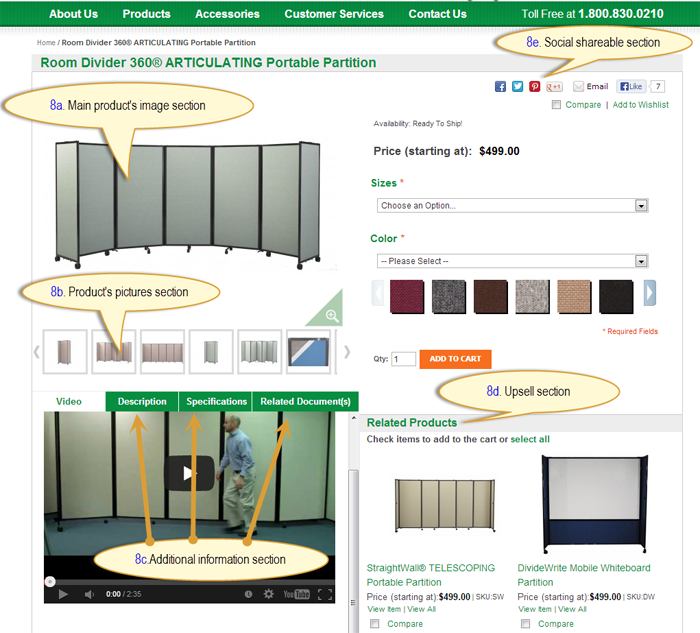The image size is (700, 633).
Task: Click the video progress scrubber handle
Action: pyautogui.click(x=50, y=581)
